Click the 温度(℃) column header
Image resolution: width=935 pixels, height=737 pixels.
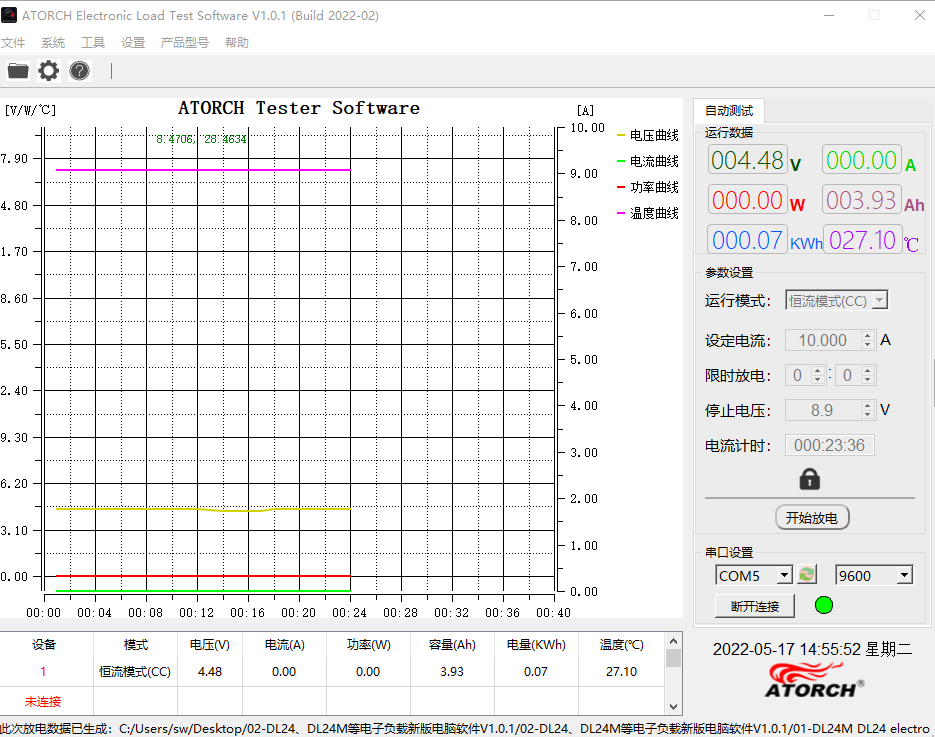(621, 645)
